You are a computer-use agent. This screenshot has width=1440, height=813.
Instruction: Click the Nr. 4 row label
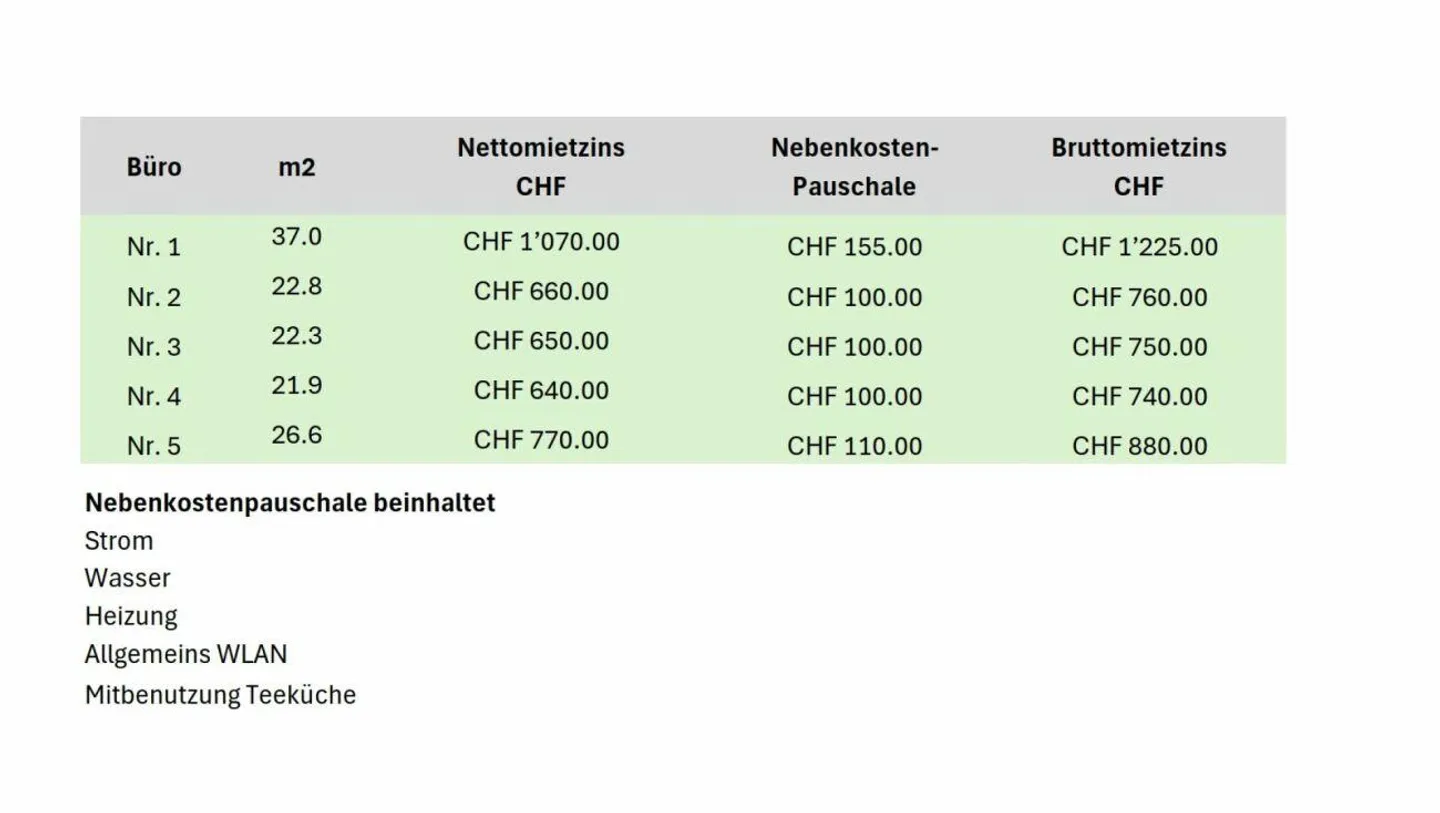click(x=154, y=396)
